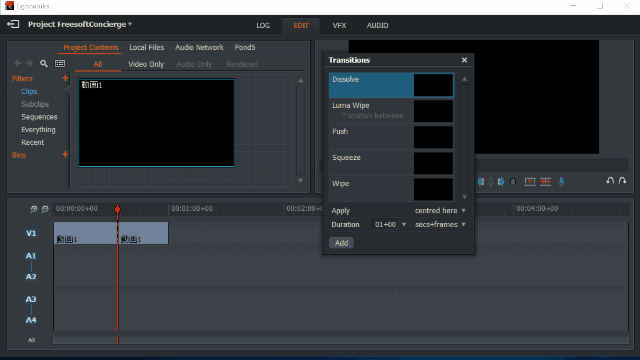The width and height of the screenshot is (640, 360).
Task: Select the Dissolve transition
Action: 391,85
